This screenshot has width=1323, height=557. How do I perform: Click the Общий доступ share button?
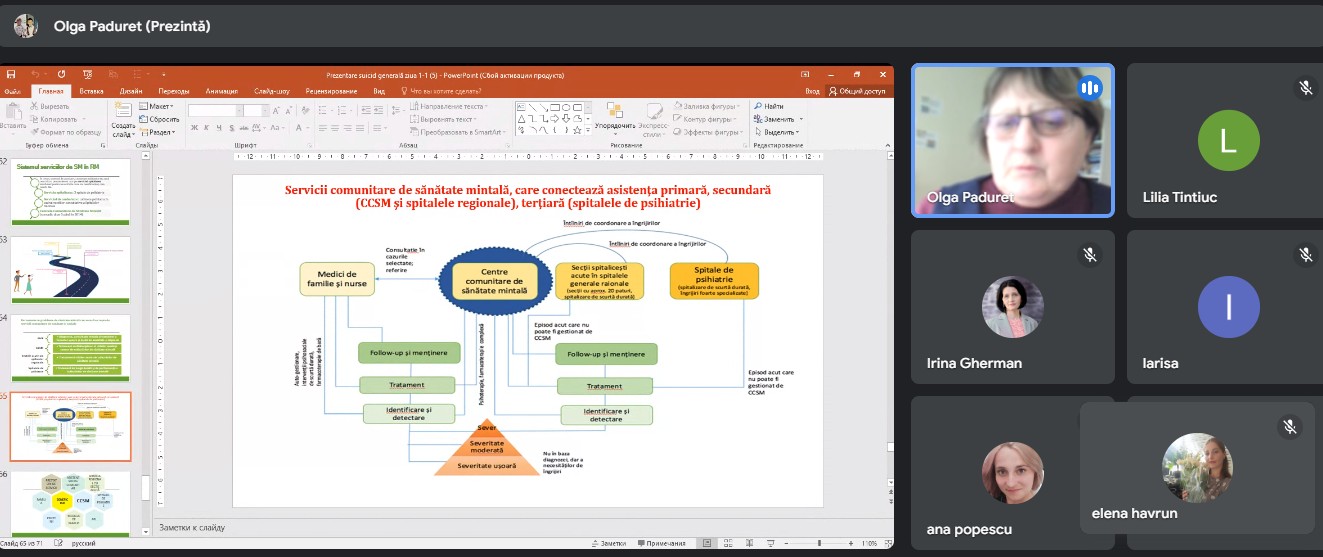pos(860,90)
